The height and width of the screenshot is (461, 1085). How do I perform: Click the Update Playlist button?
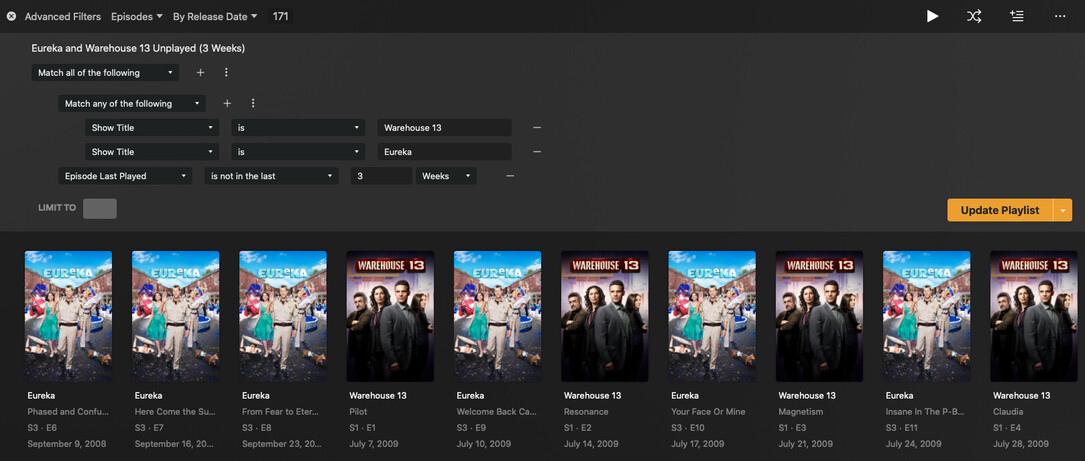[1000, 210]
